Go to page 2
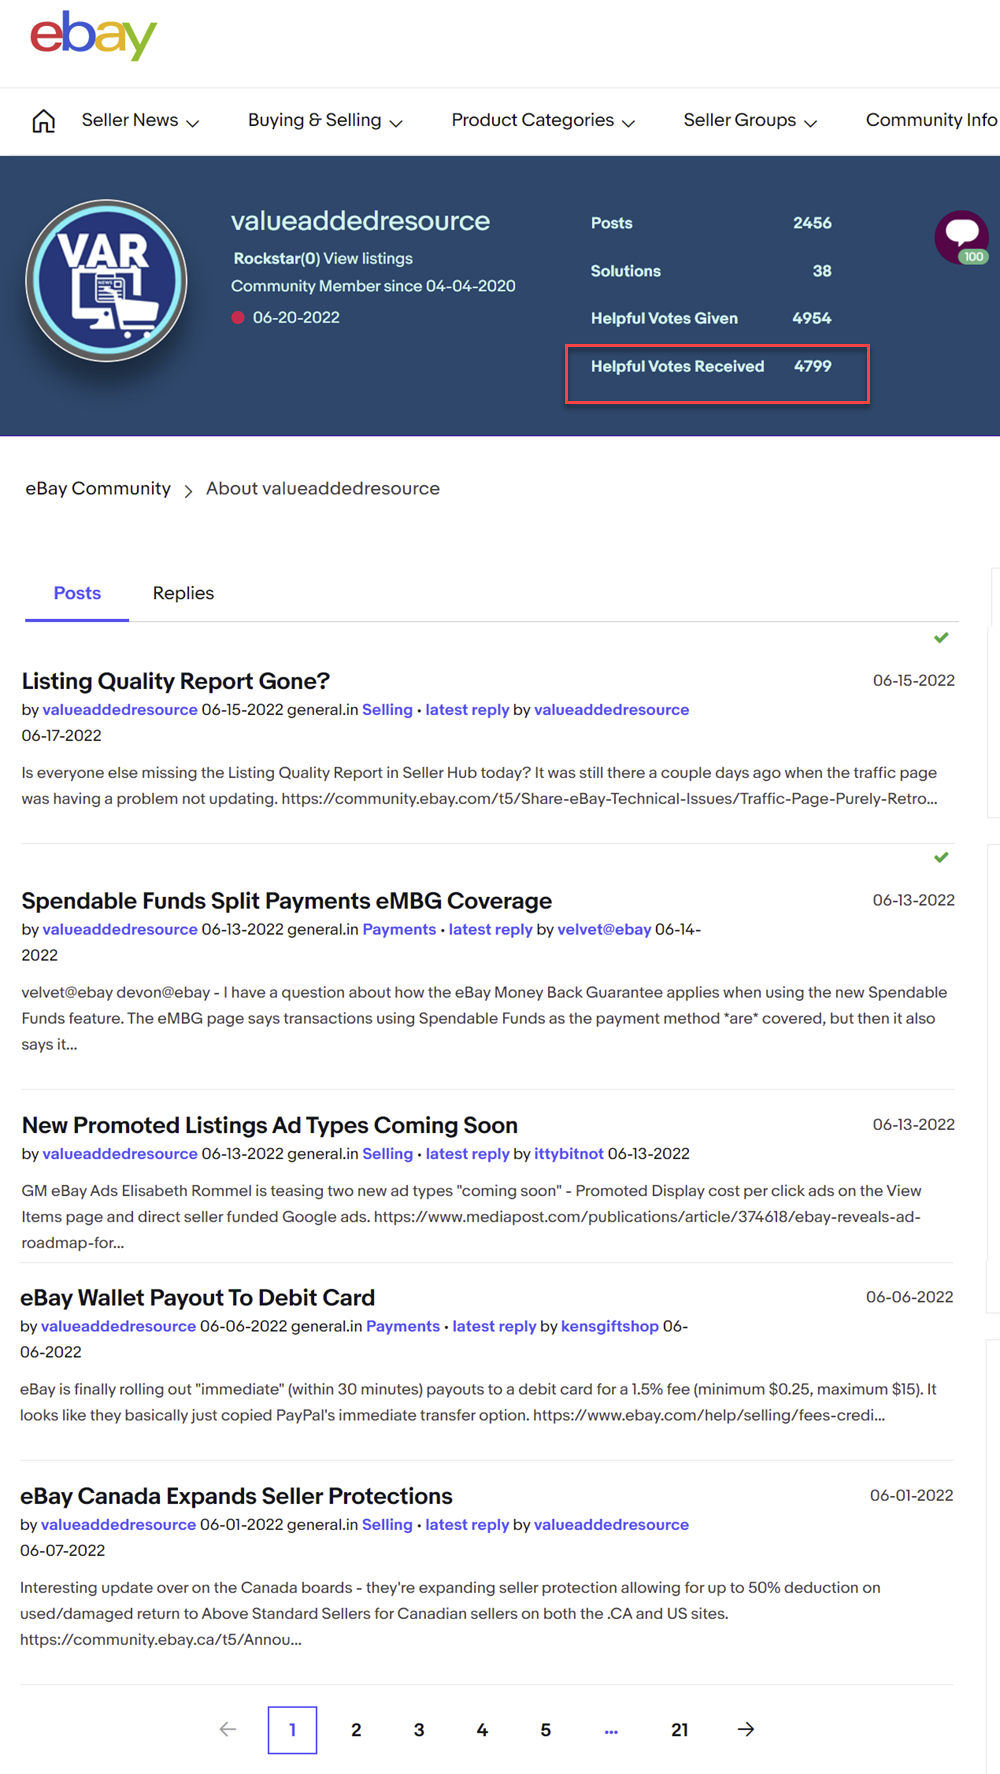 click(x=356, y=1730)
